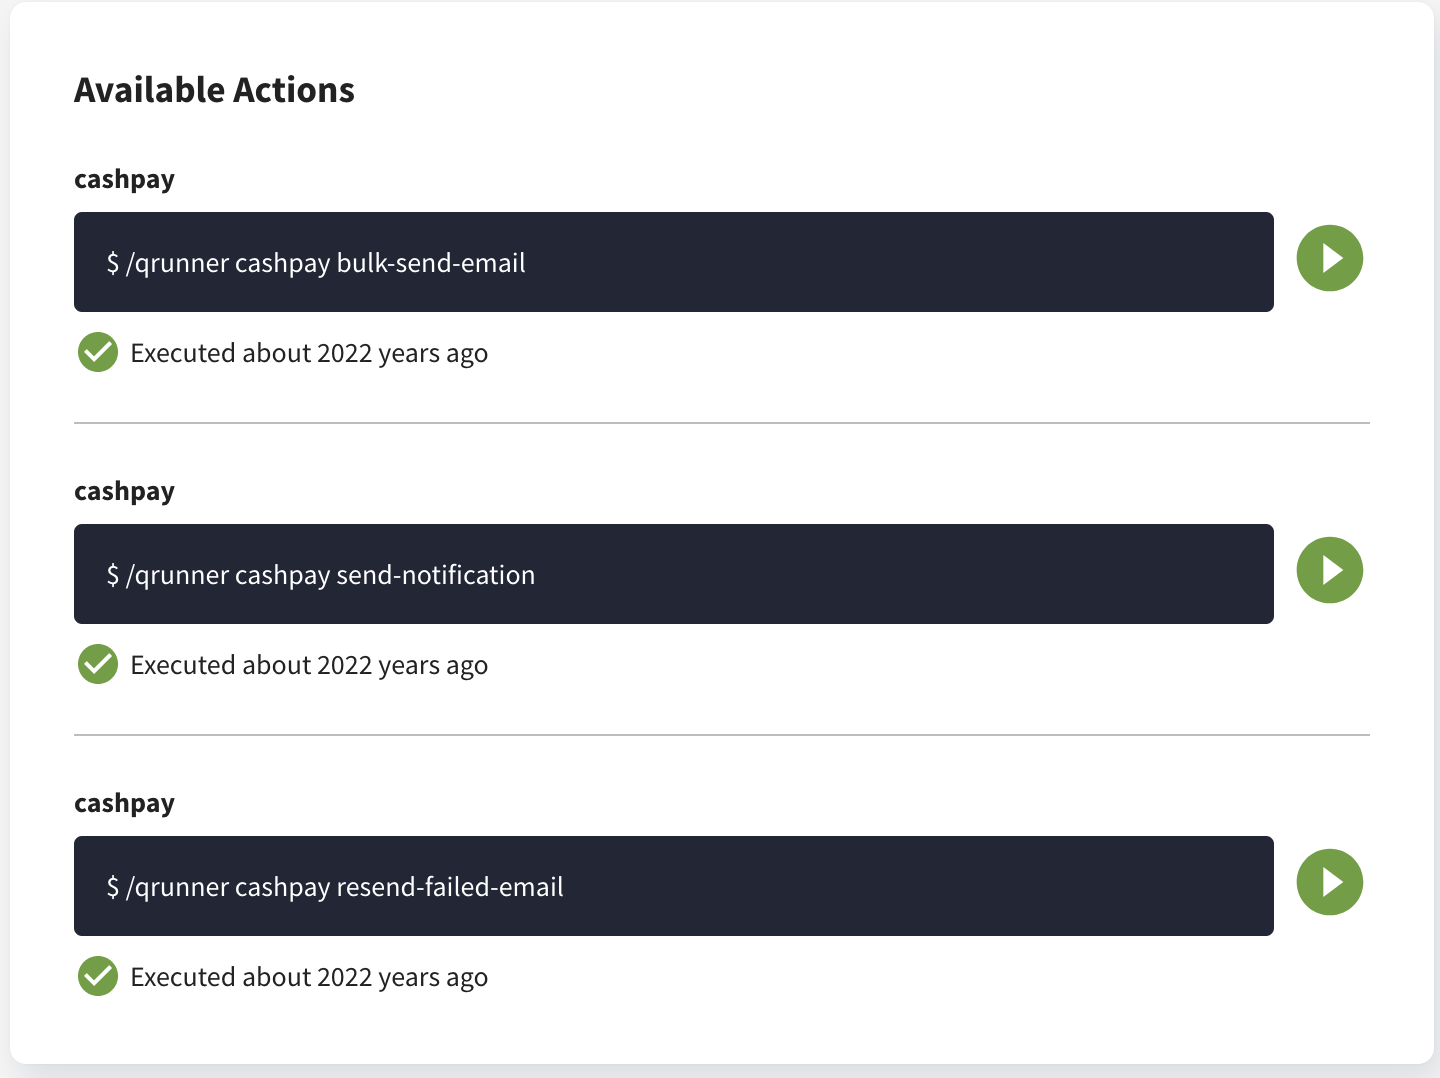This screenshot has width=1440, height=1078.
Task: Click the divider line below the second action
Action: [722, 735]
